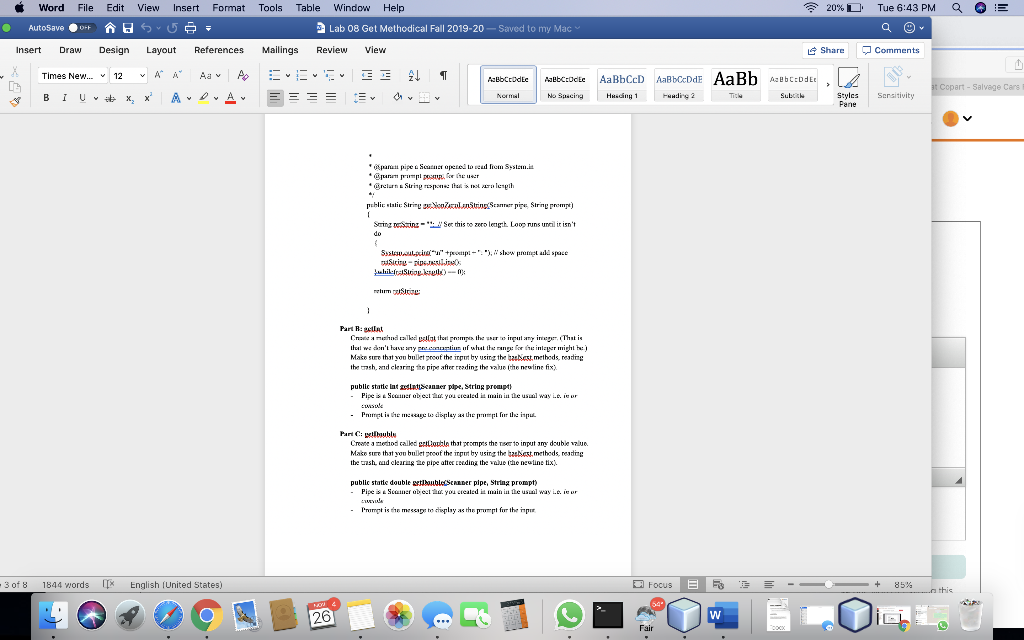1024x640 pixels.
Task: Decrease font size with smaller A
Action: (x=177, y=76)
